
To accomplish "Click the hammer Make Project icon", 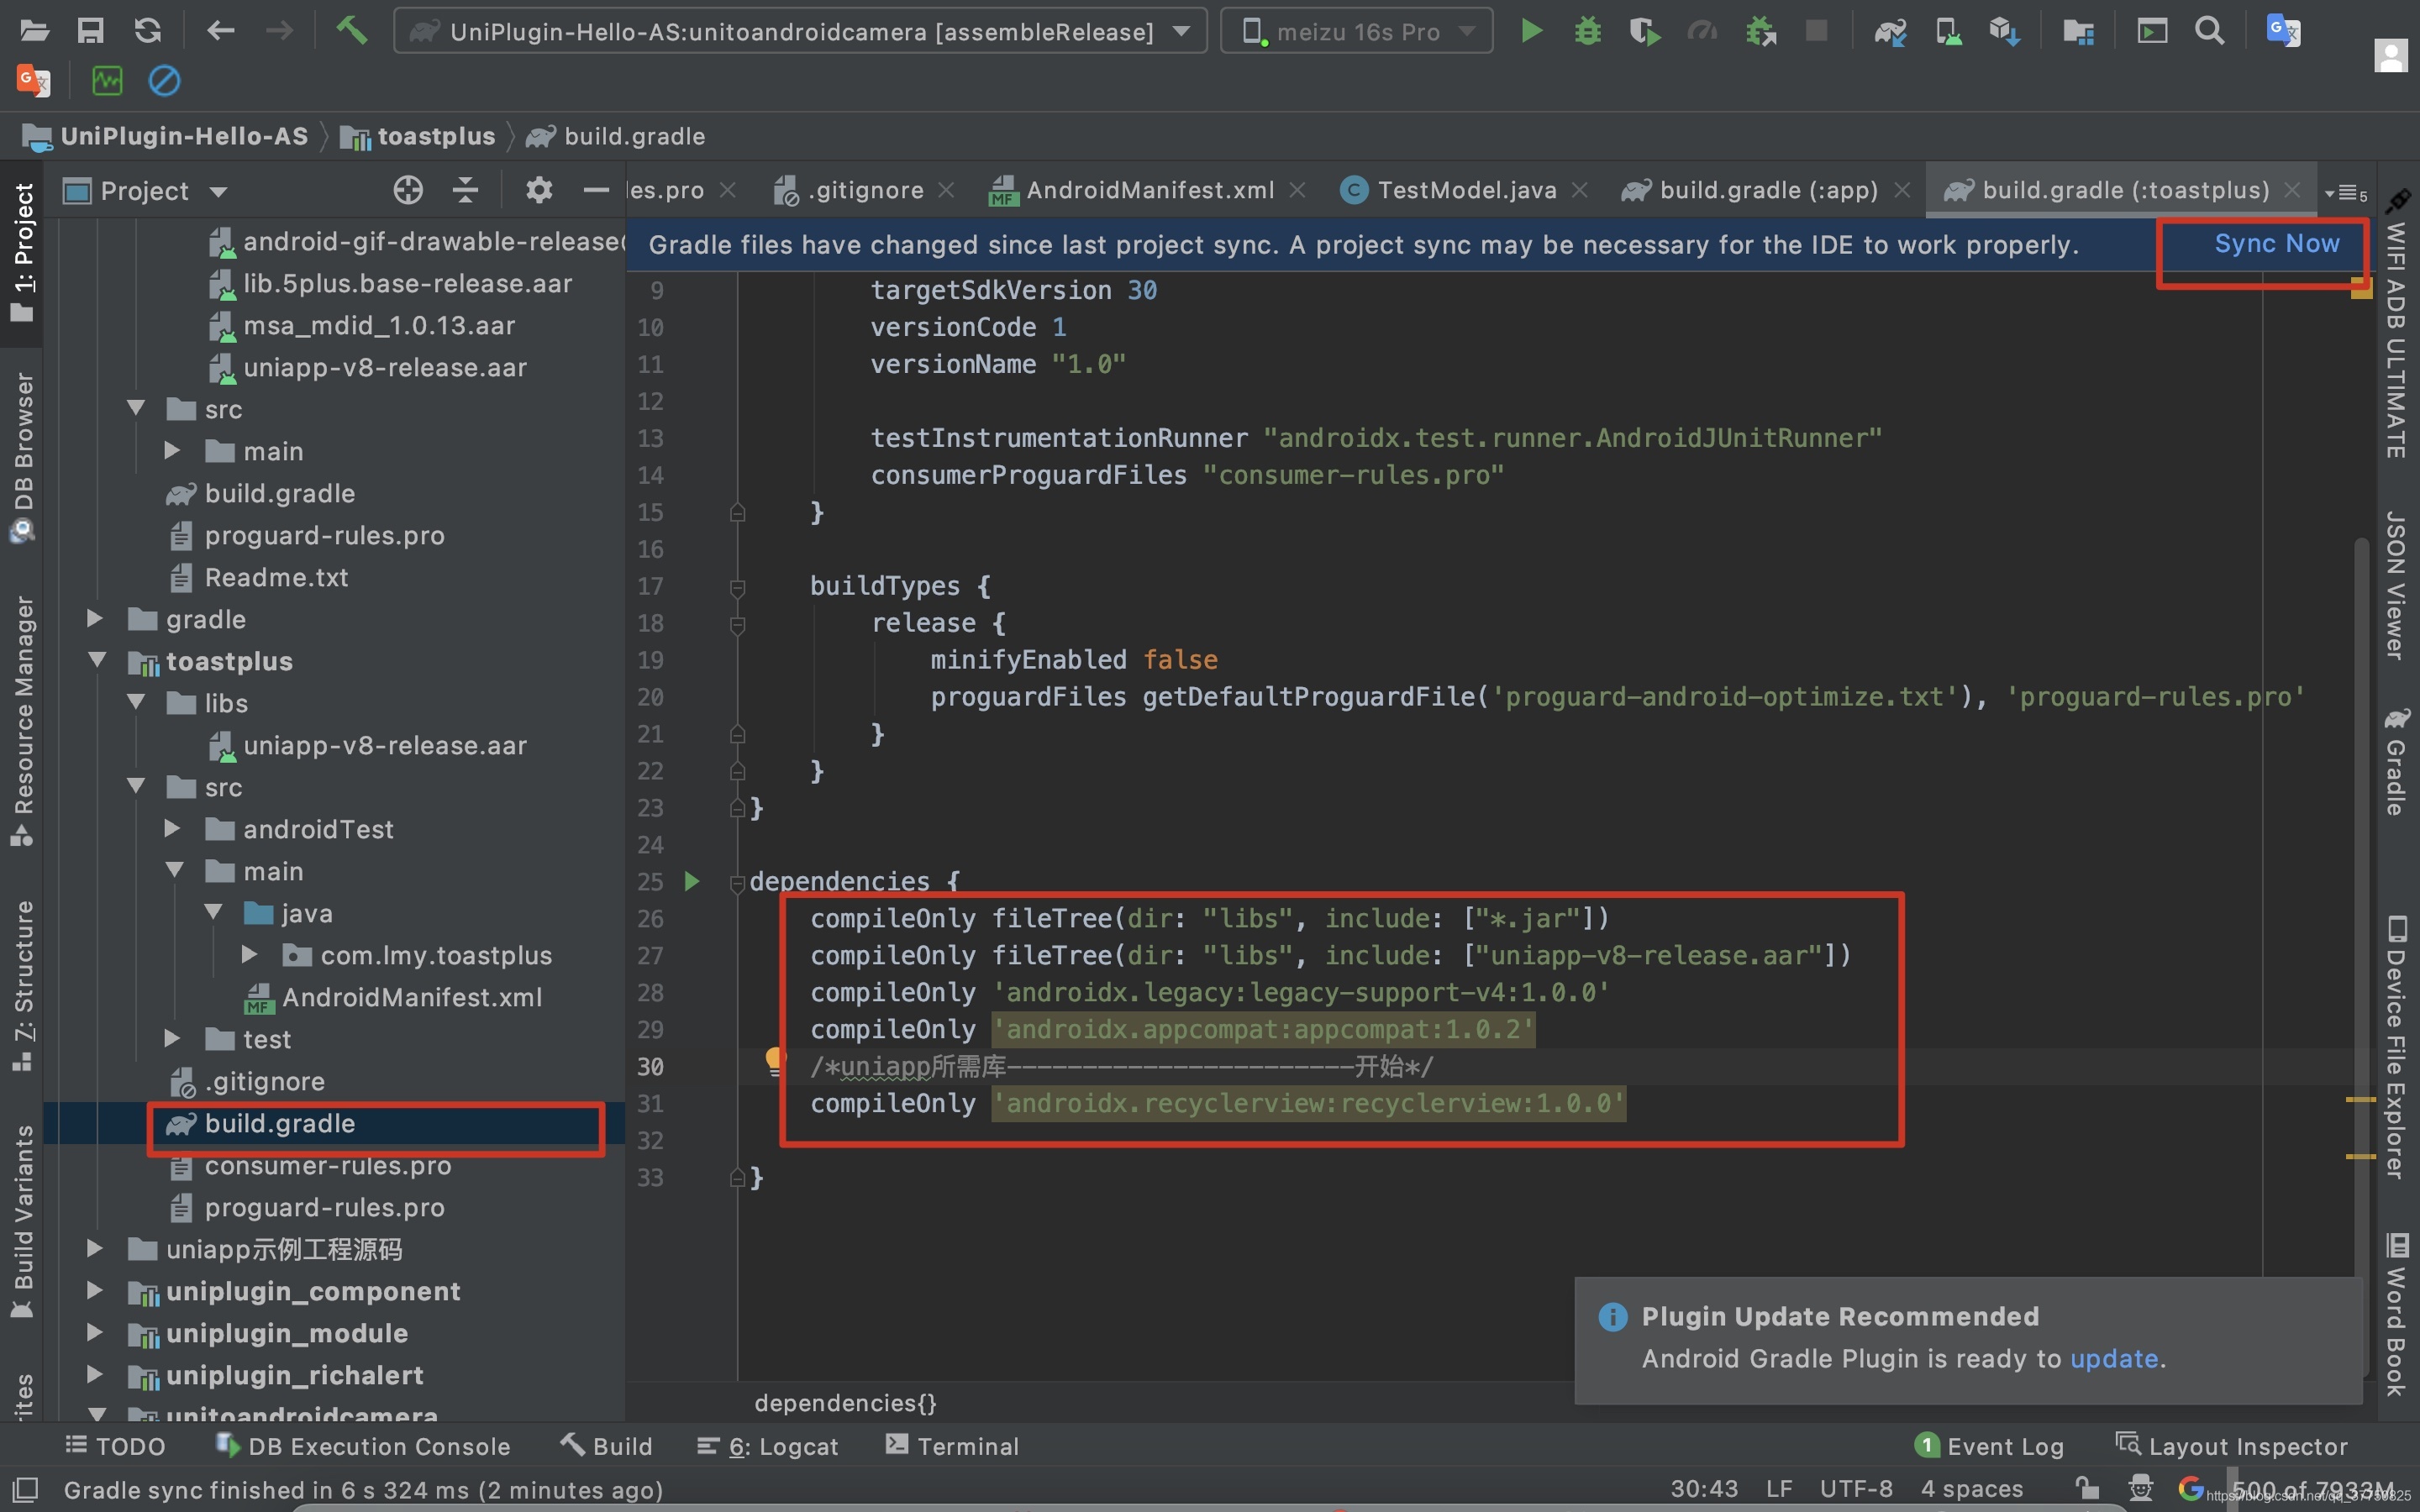I will [x=351, y=31].
